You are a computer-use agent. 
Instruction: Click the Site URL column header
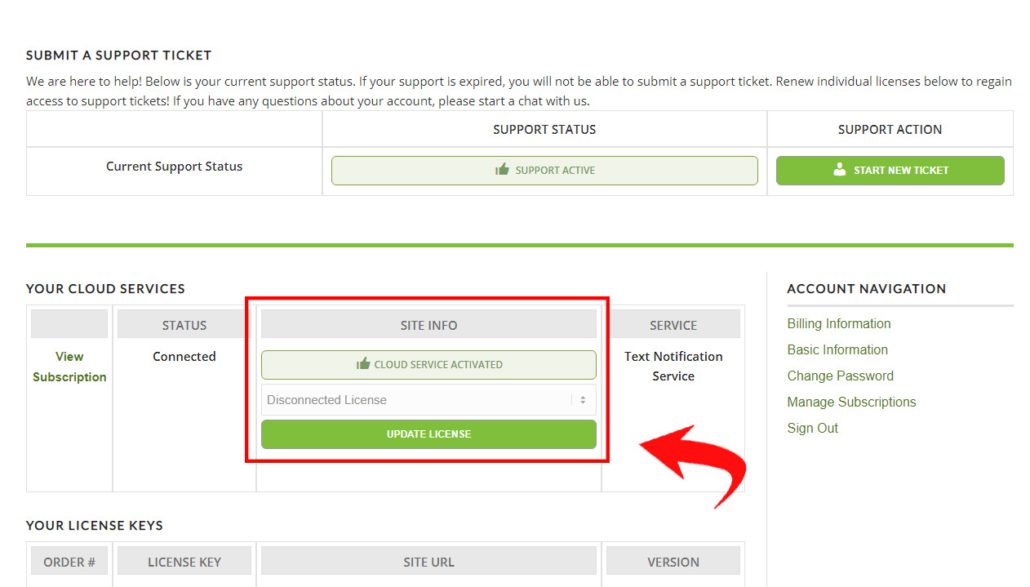pos(428,562)
